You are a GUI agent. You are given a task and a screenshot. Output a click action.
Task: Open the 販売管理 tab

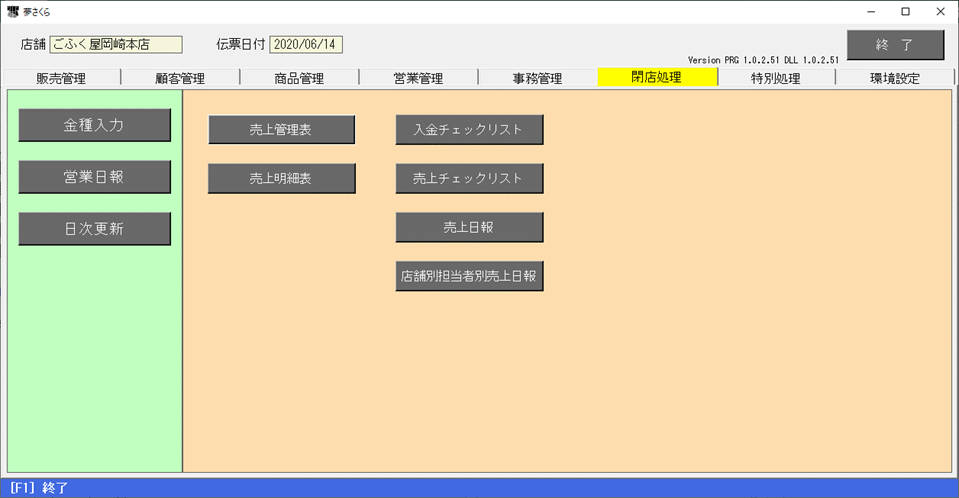[61, 78]
